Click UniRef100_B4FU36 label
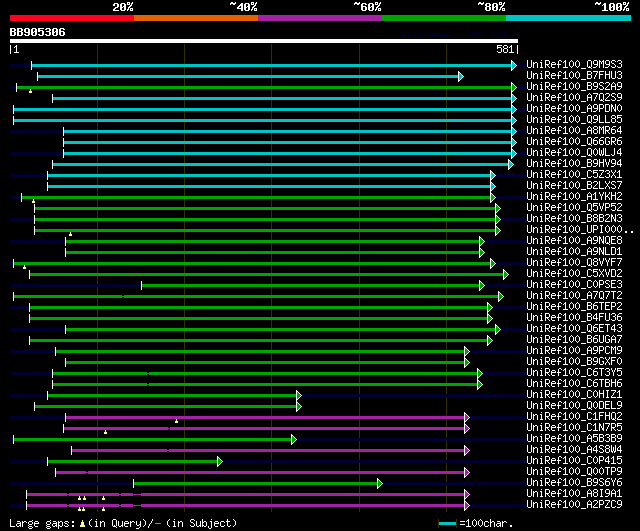 574,318
